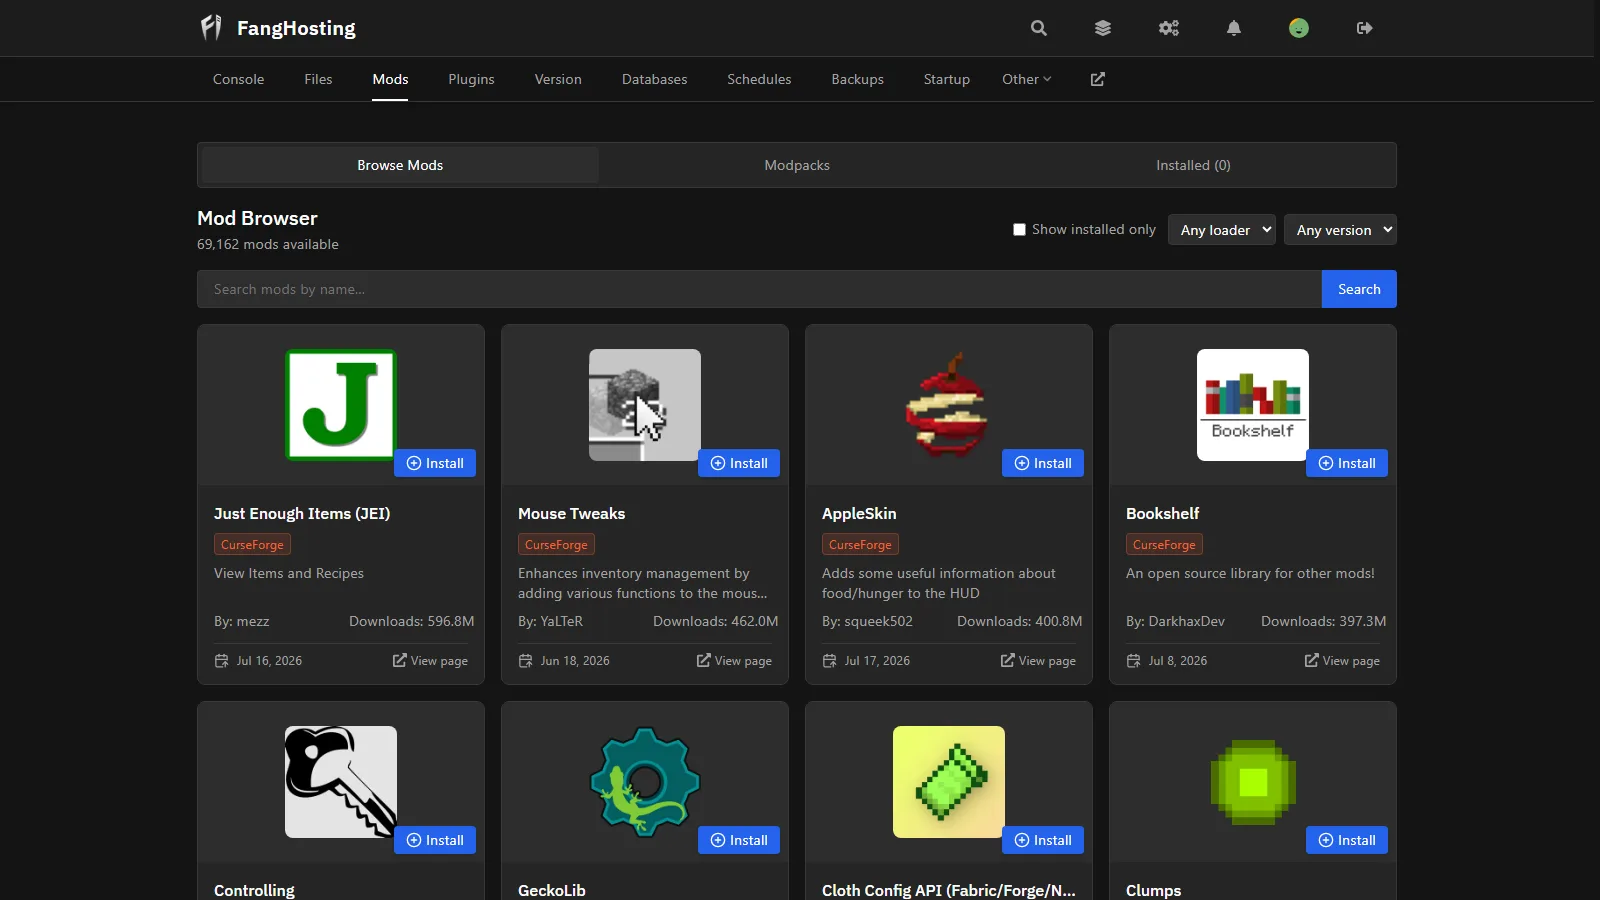Open the green user avatar
1600x900 pixels.
pyautogui.click(x=1299, y=28)
